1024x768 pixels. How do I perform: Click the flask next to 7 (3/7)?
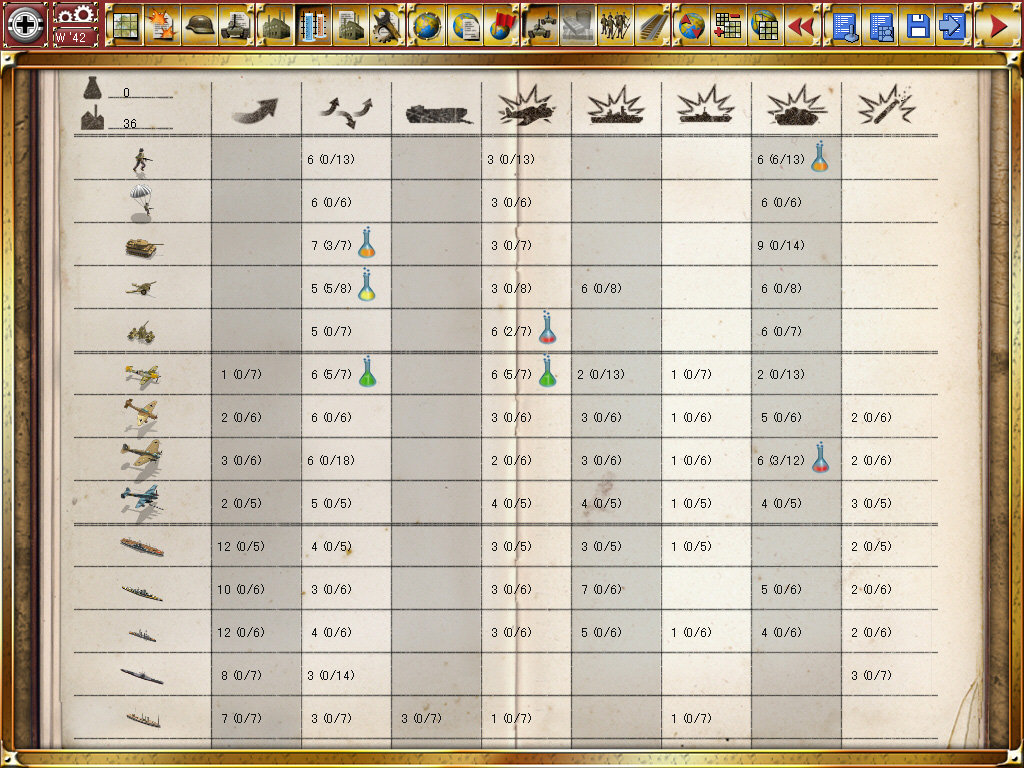point(366,243)
